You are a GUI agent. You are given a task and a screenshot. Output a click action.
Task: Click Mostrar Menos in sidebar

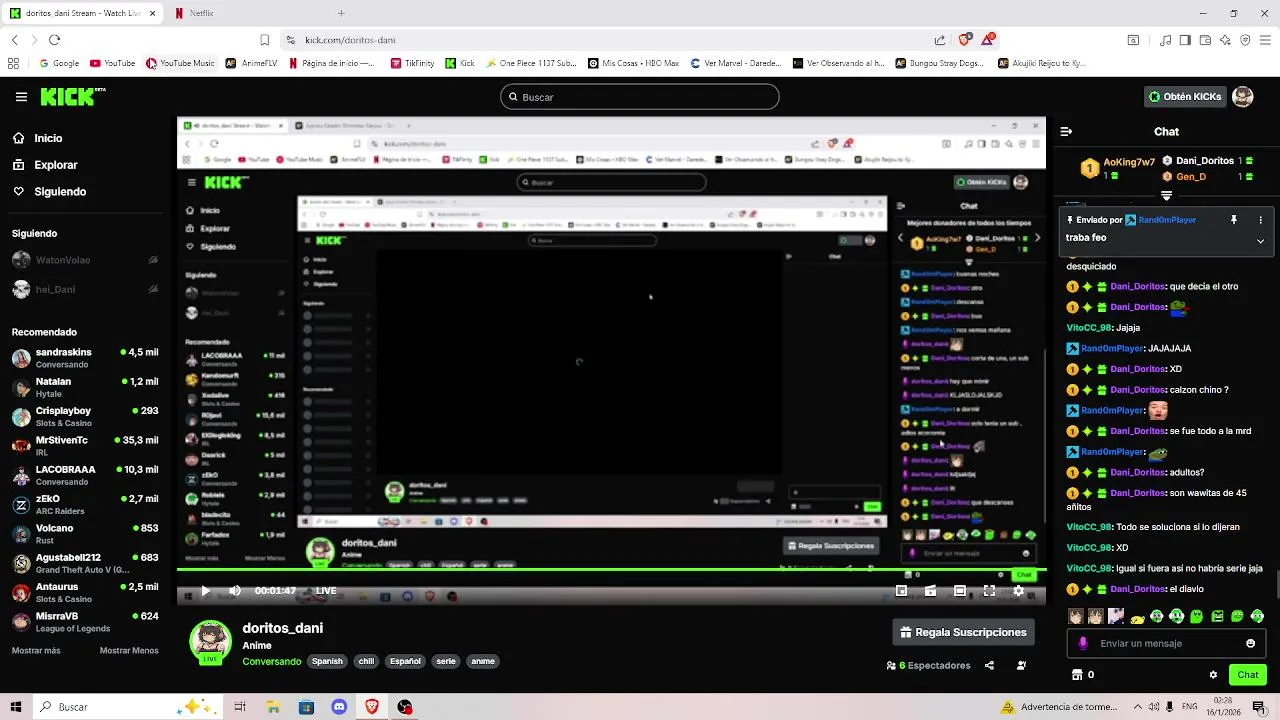pos(129,651)
